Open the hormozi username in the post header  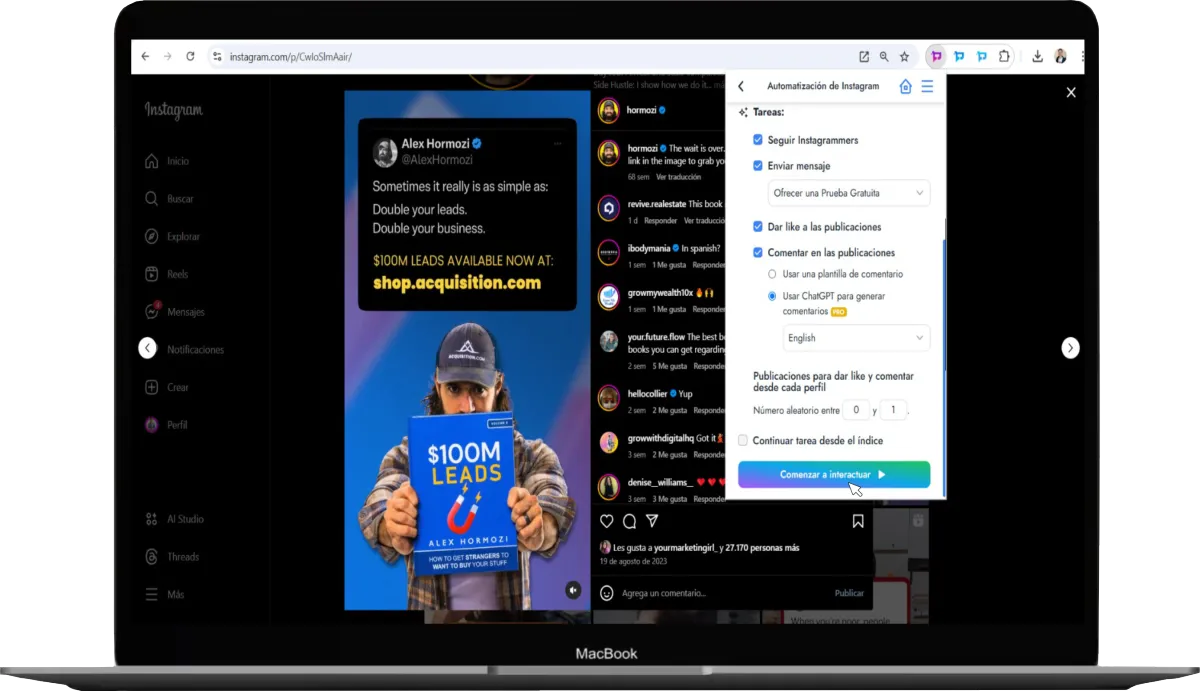coord(640,110)
